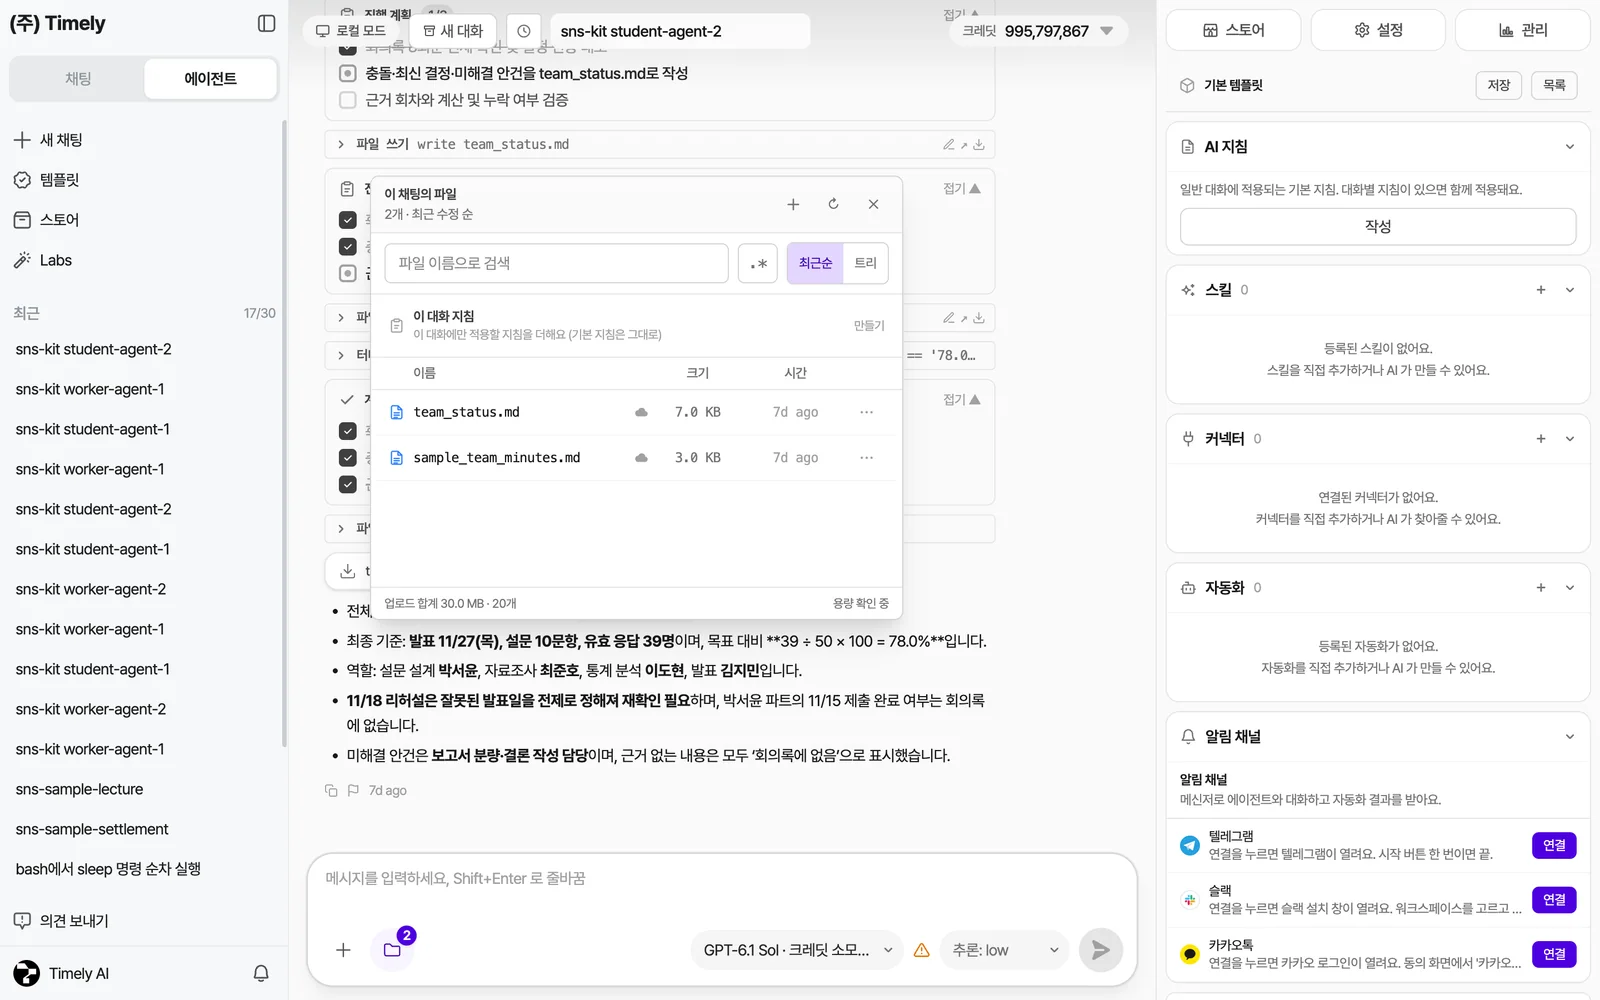Click 작성 under AI 지침
Screen dimensions: 1600x1000
click(x=1378, y=227)
